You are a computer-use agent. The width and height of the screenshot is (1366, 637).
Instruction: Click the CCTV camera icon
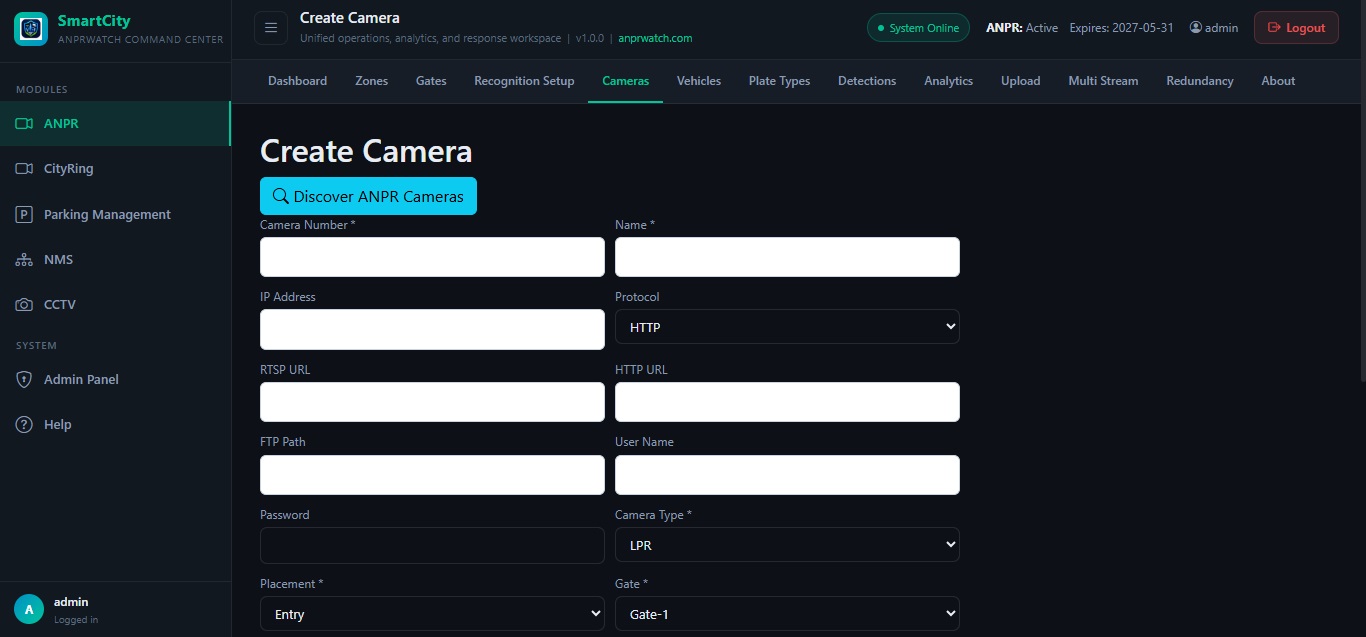point(24,304)
